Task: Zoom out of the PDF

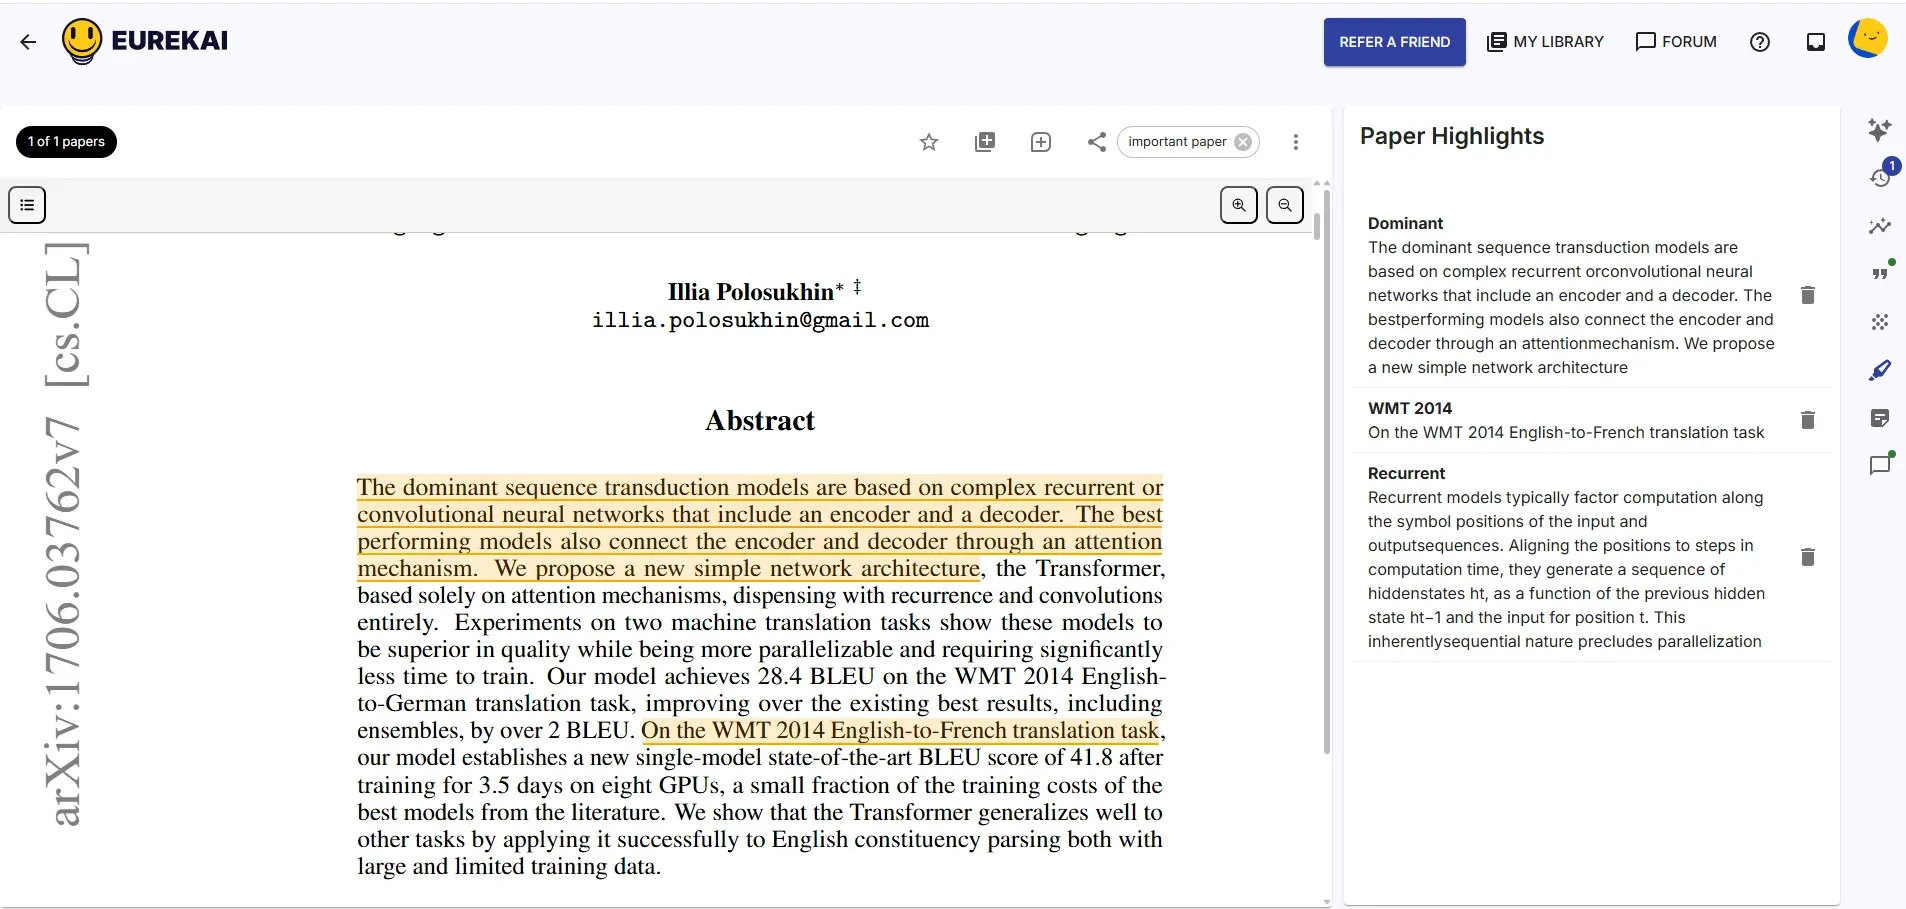Action: 1285,205
